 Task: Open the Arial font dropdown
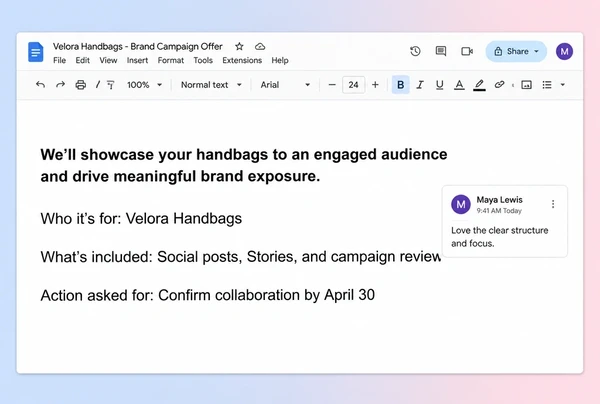(x=285, y=85)
